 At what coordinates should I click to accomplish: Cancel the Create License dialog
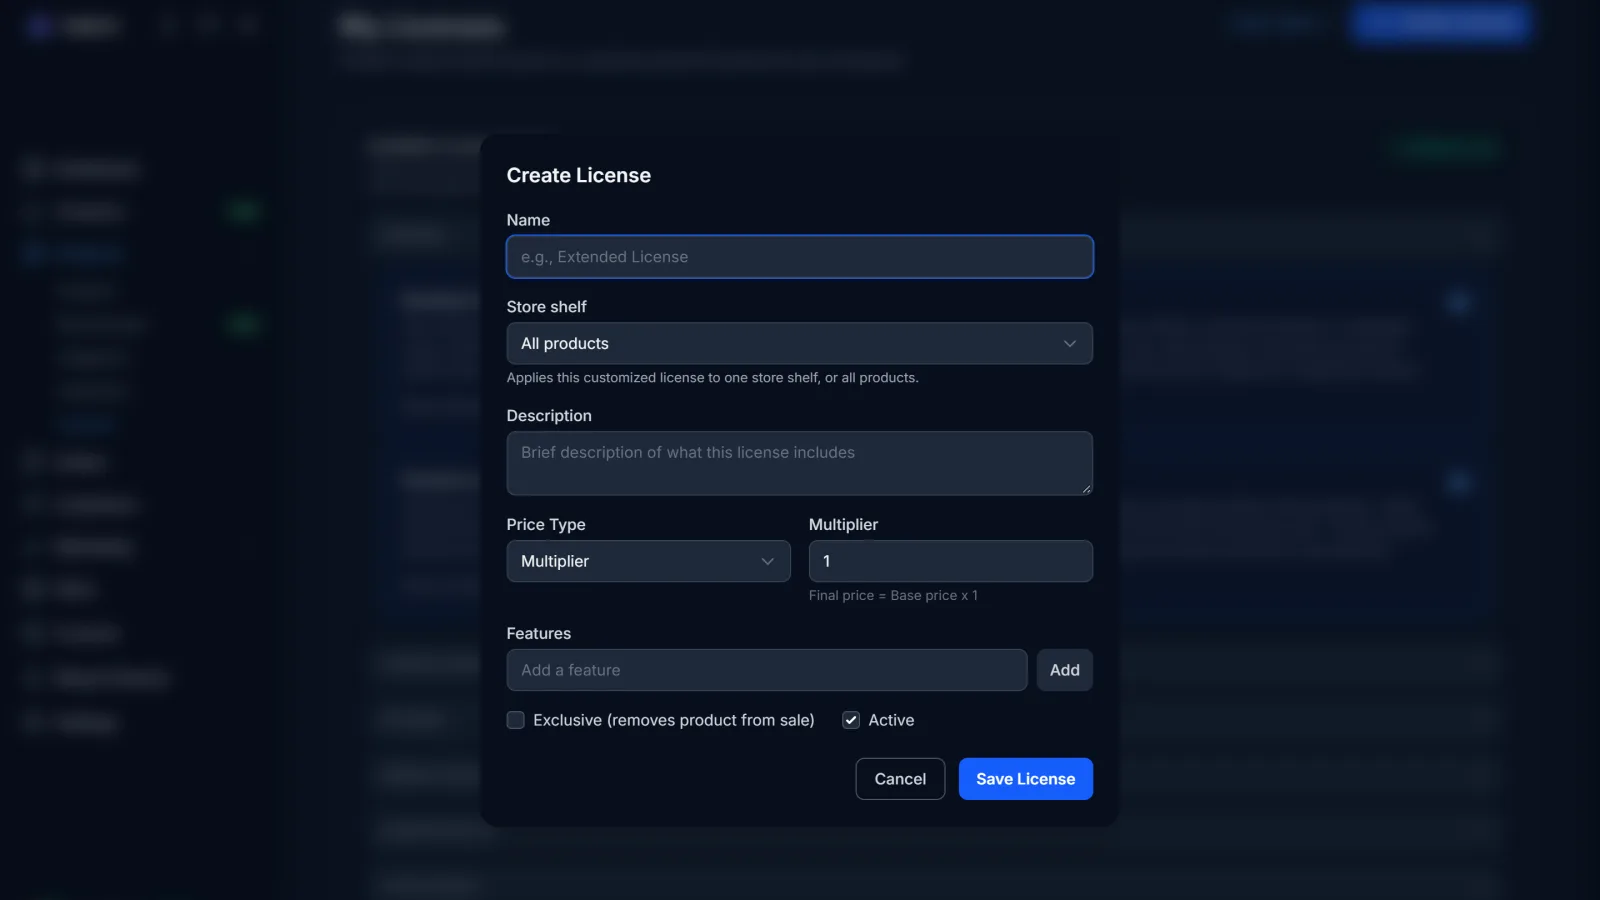pos(900,779)
